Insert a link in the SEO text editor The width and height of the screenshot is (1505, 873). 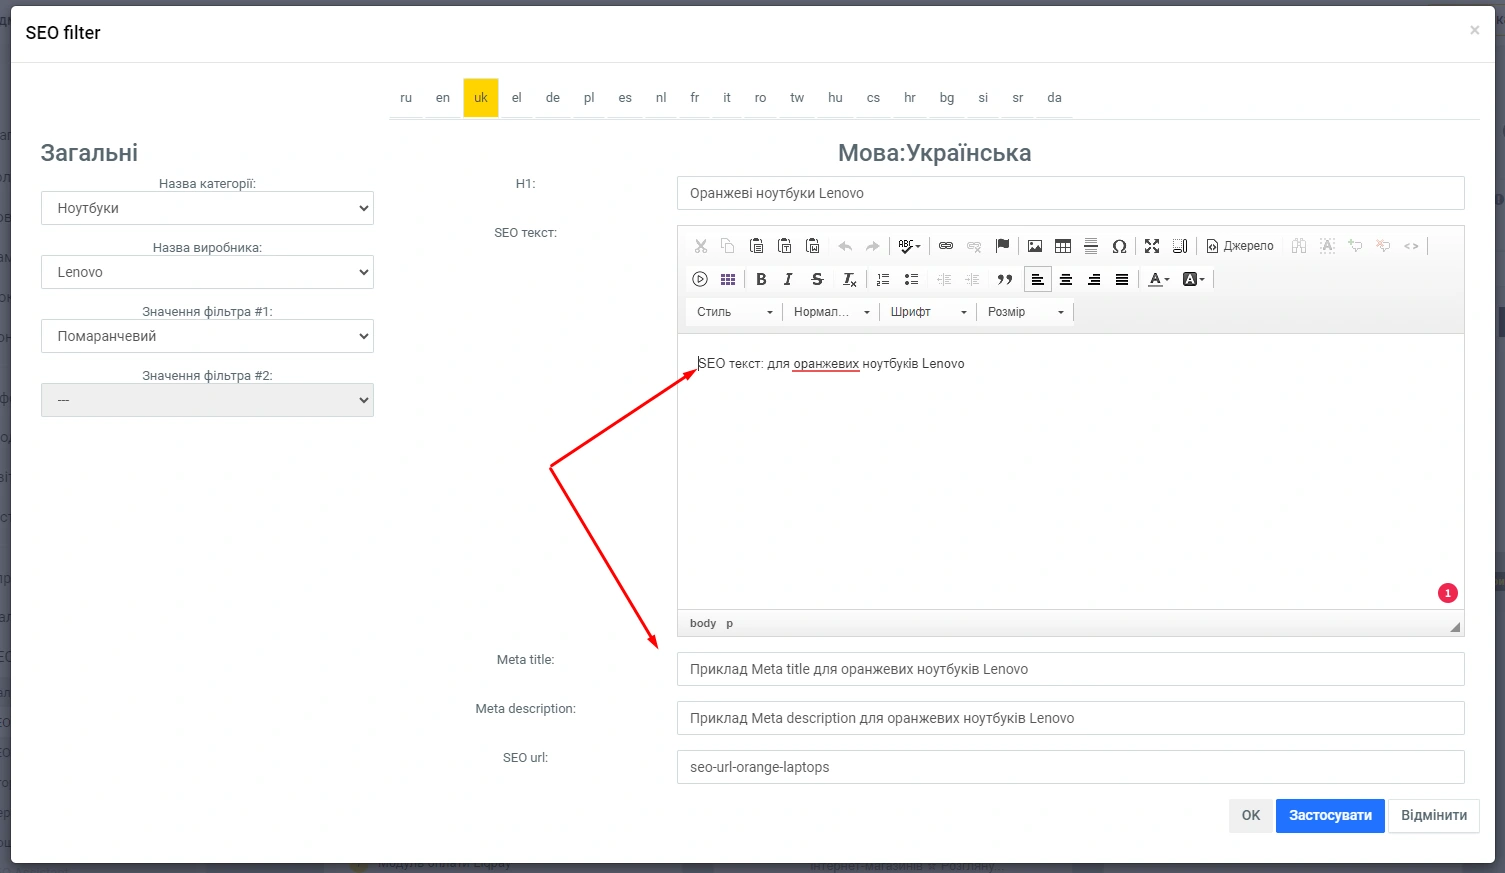point(946,246)
